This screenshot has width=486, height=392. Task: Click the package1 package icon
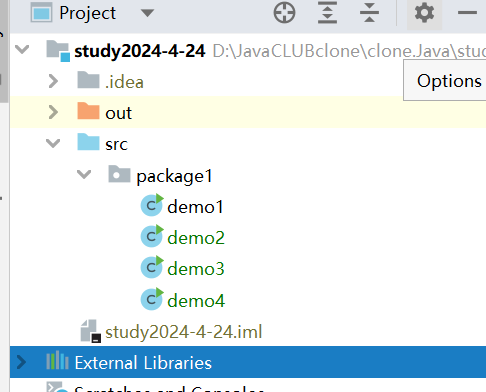click(x=119, y=174)
